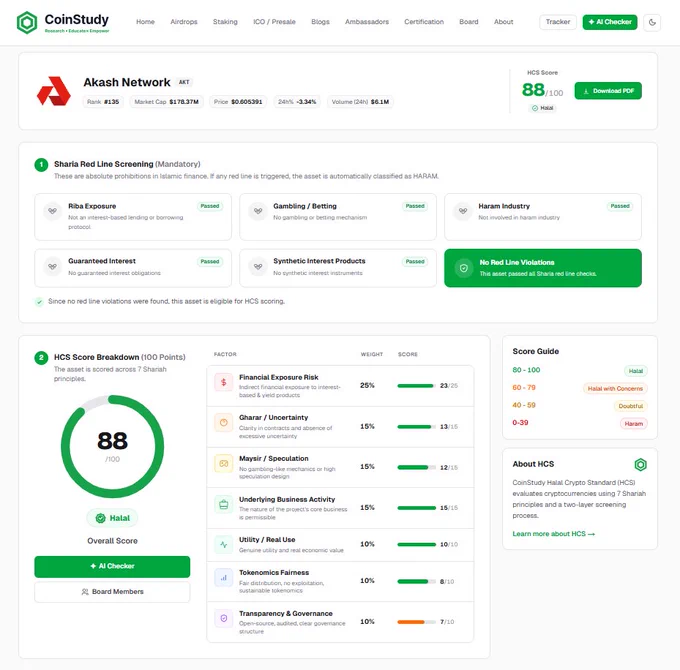Click Financial Exposure Risk dollar icon
The height and width of the screenshot is (670, 680).
click(223, 382)
